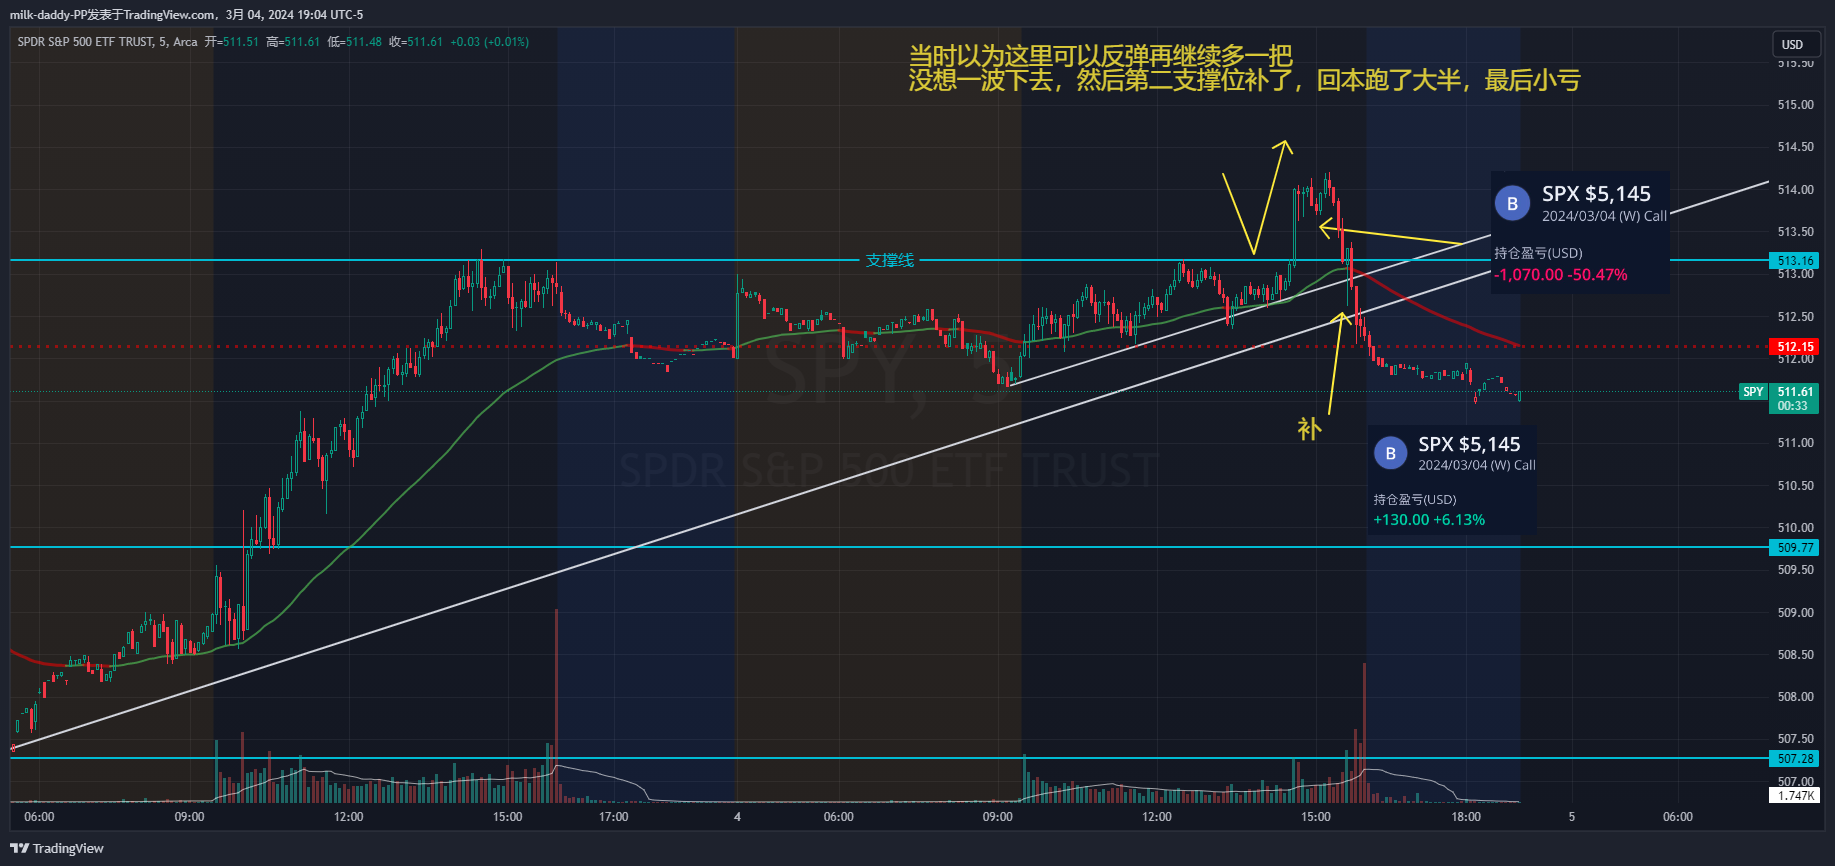The height and width of the screenshot is (866, 1835).
Task: Click the cyan 509.77 horizontal level label
Action: click(x=1795, y=548)
